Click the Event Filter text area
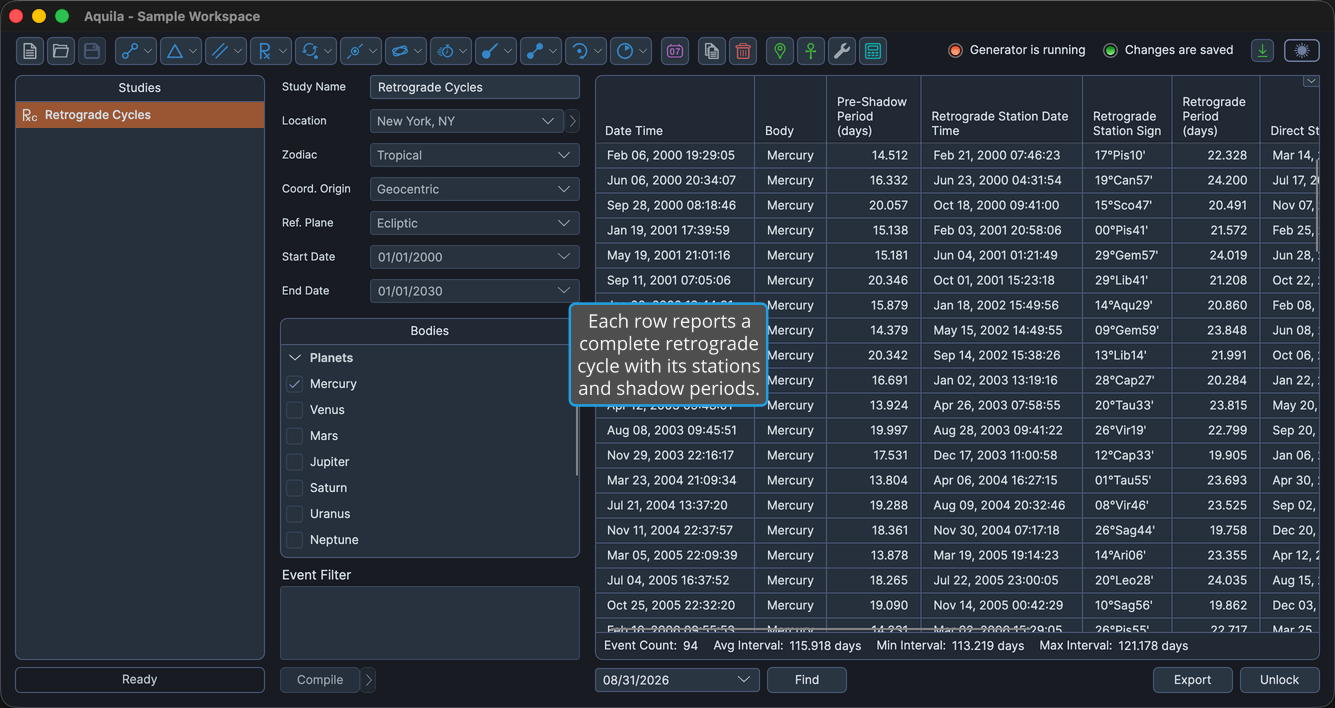 click(430, 623)
